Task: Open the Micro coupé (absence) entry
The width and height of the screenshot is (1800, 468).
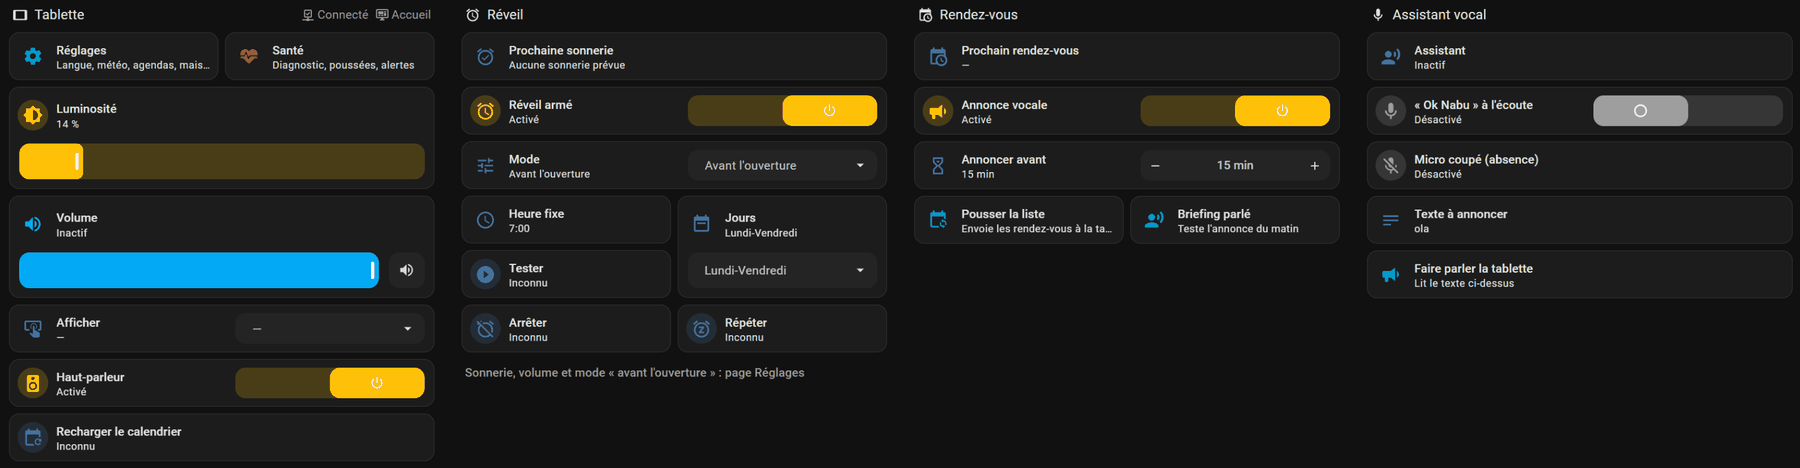Action: [1579, 166]
